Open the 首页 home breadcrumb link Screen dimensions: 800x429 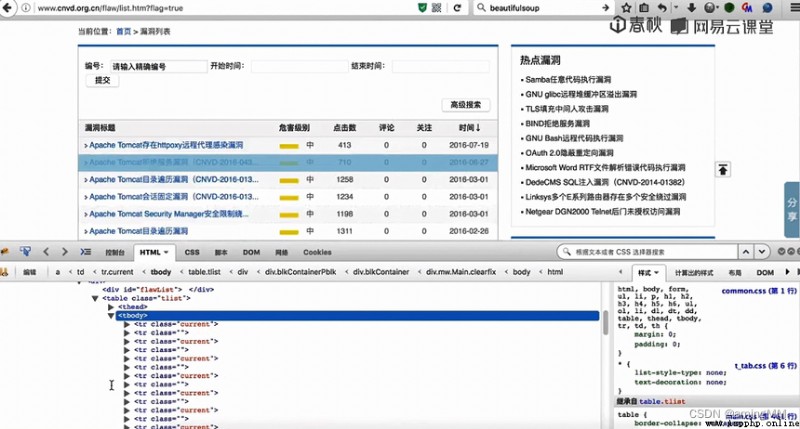(123, 32)
